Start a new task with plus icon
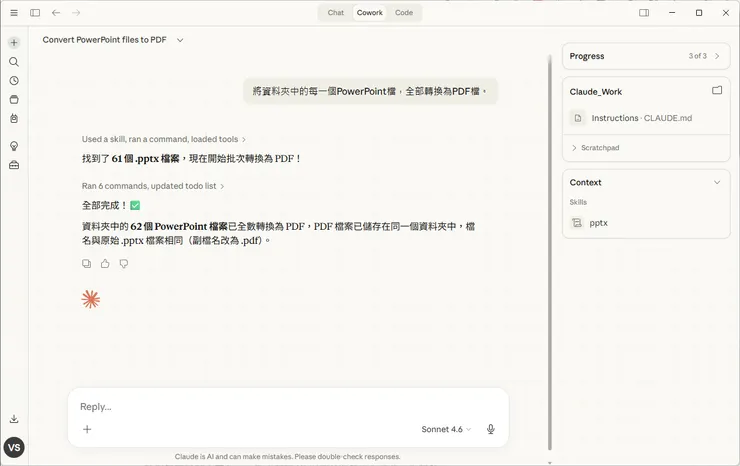This screenshot has height=466, width=740. coord(14,42)
